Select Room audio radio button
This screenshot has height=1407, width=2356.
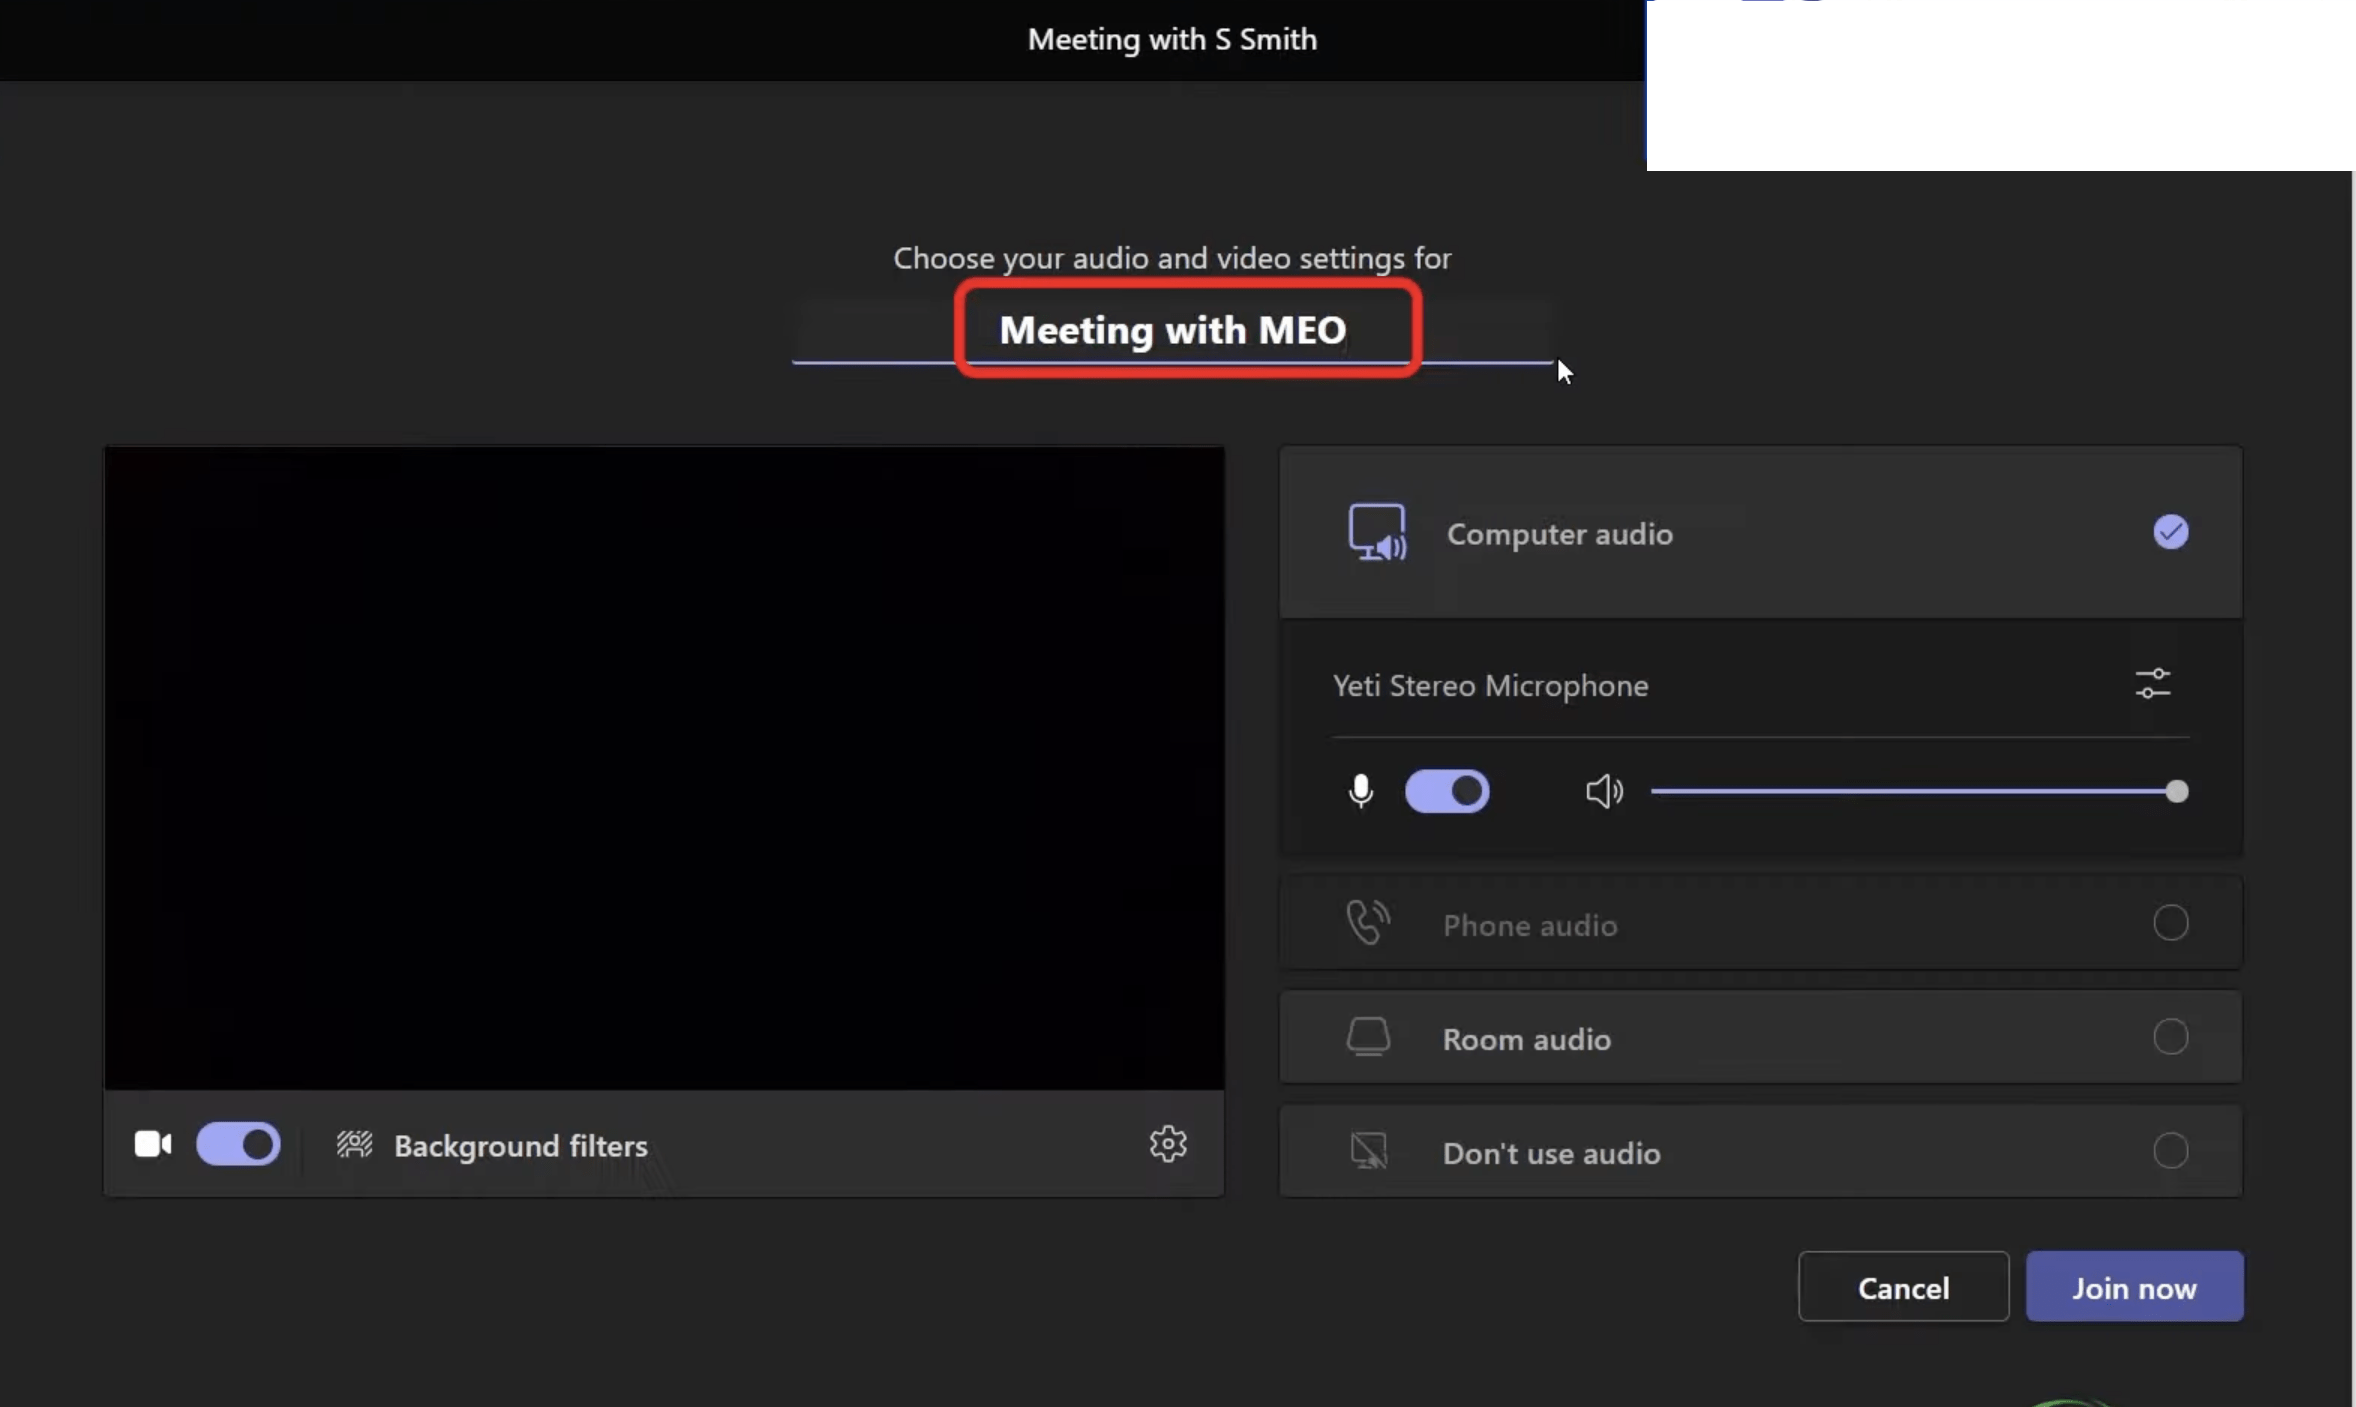pyautogui.click(x=2171, y=1037)
